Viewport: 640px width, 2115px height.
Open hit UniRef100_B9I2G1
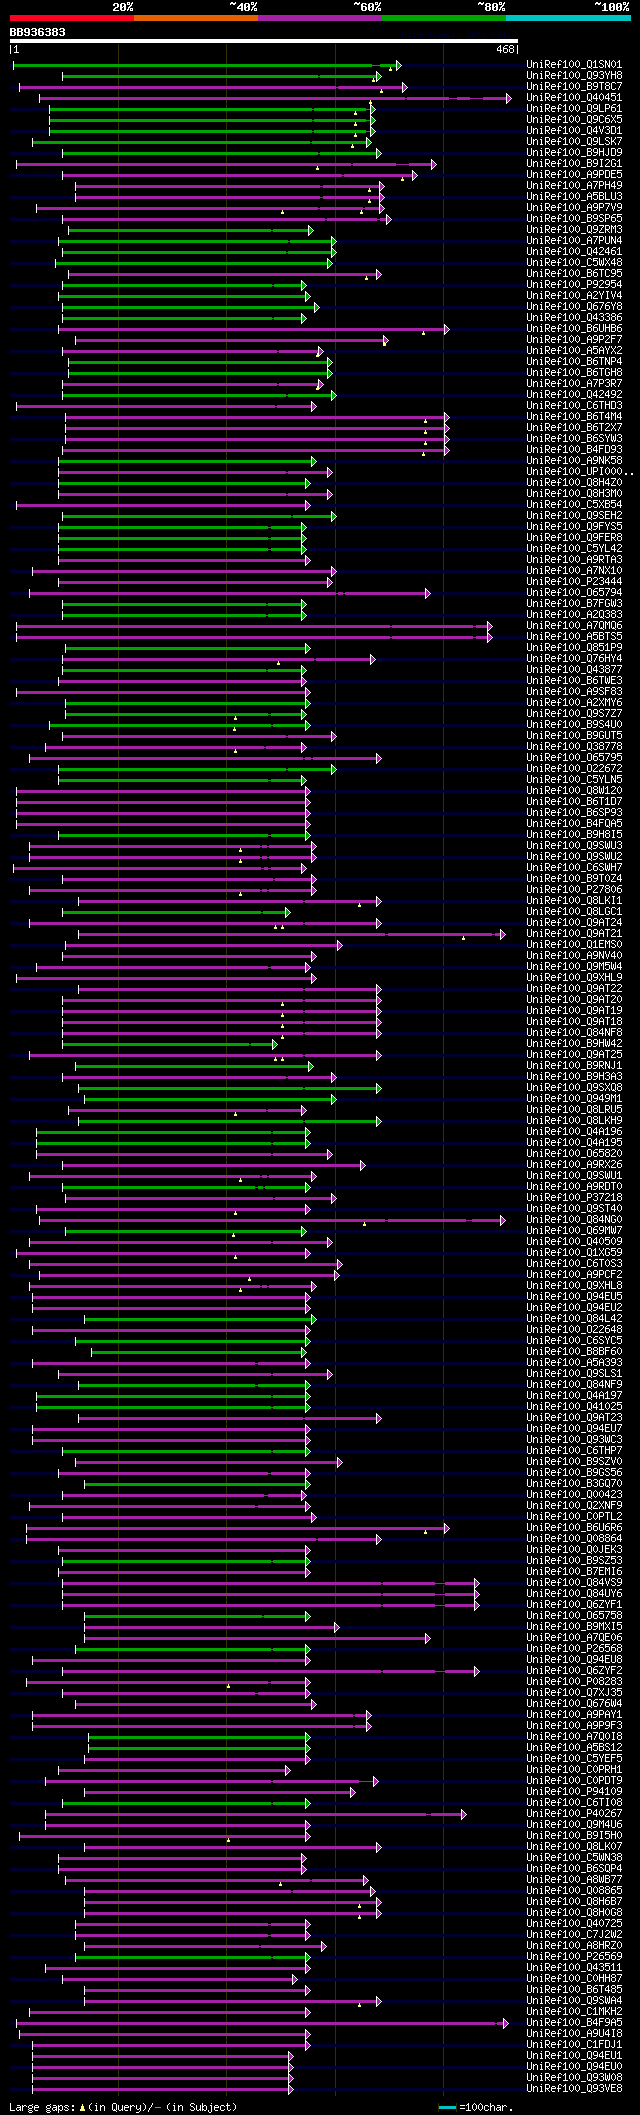point(574,164)
